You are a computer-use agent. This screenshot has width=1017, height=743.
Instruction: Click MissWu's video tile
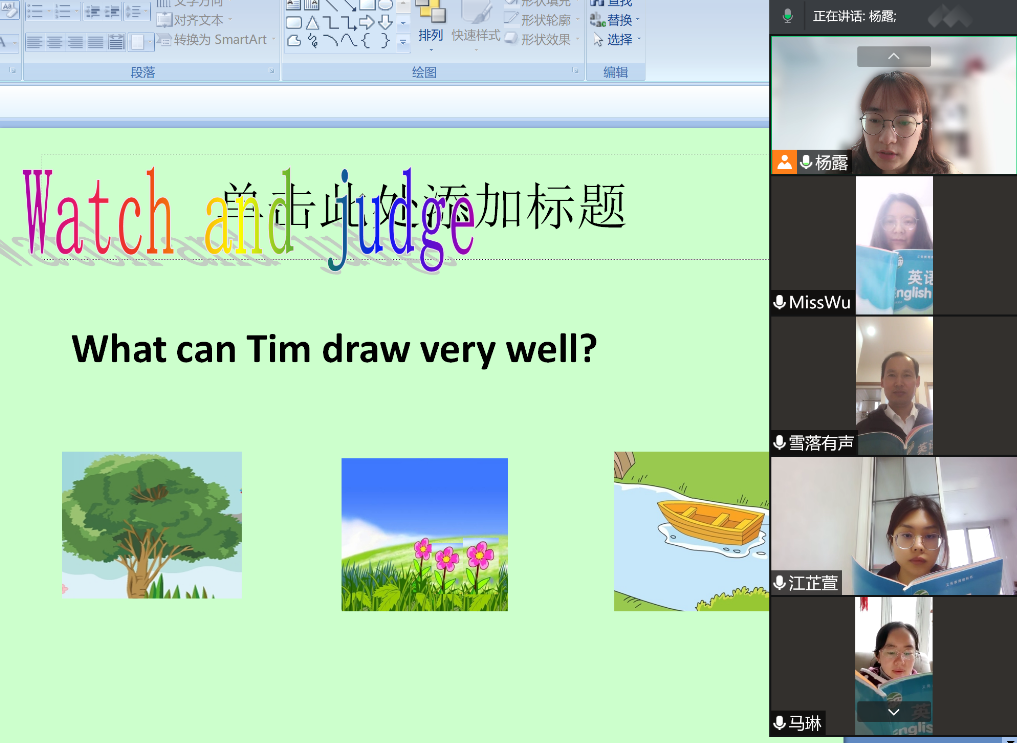tap(894, 245)
